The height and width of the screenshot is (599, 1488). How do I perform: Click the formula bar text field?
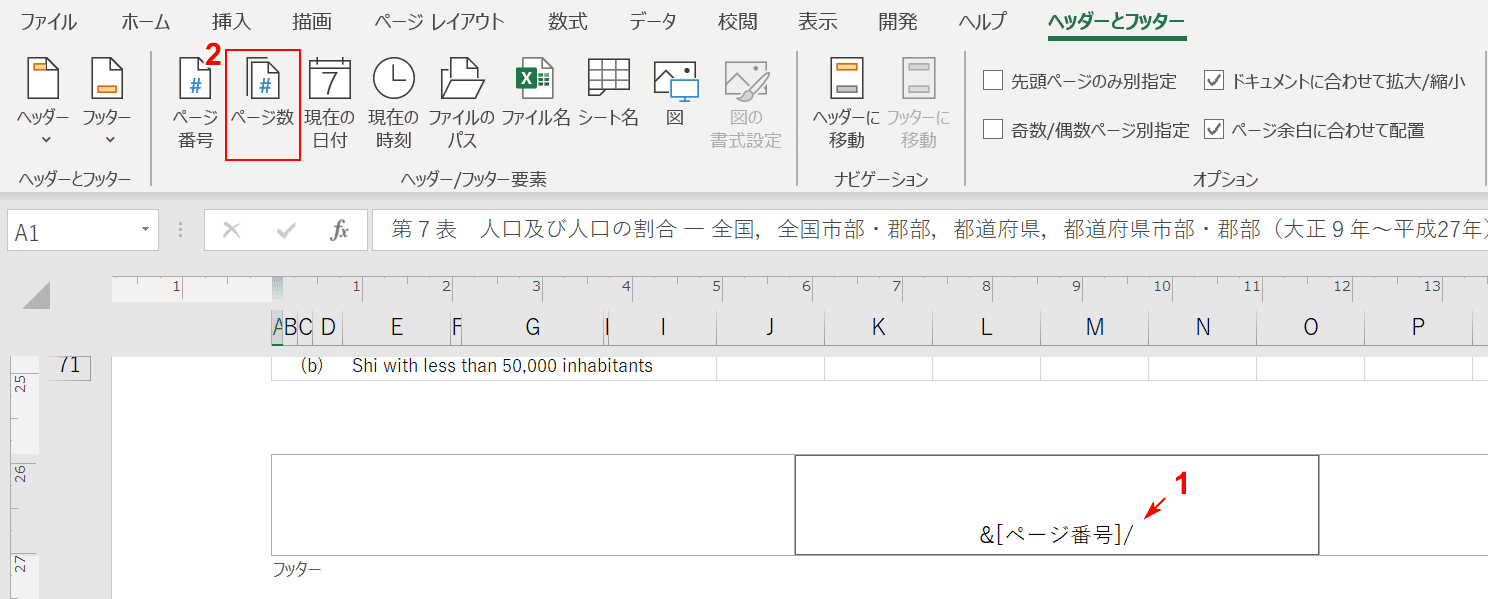pos(930,231)
